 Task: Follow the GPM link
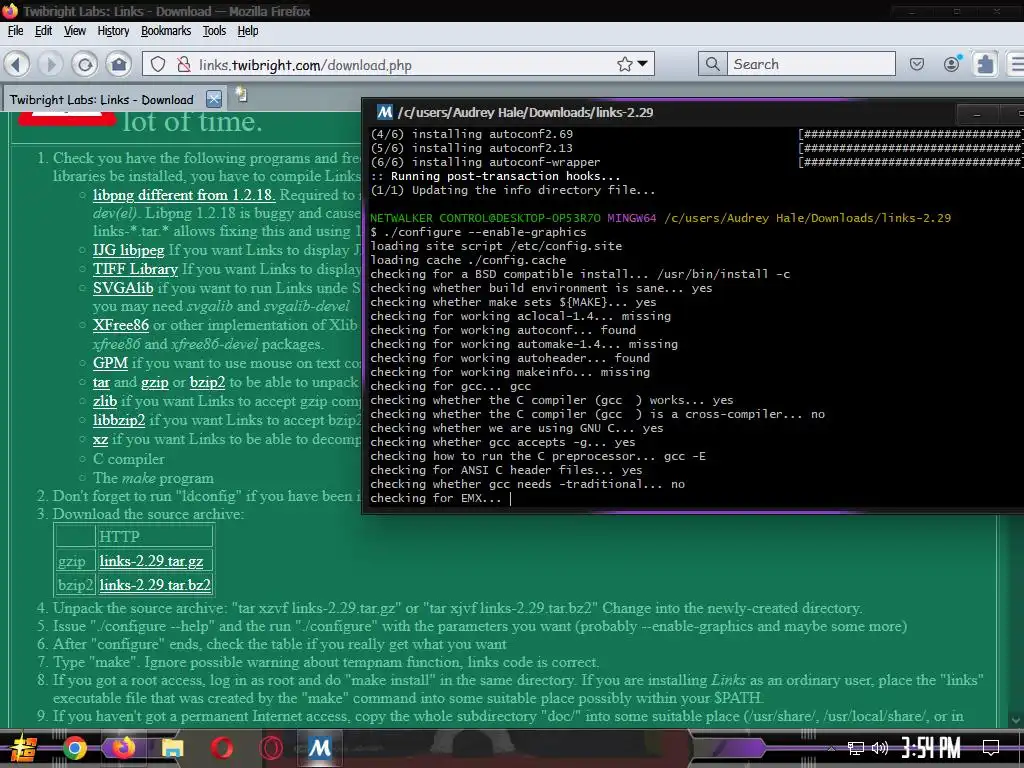click(x=110, y=363)
